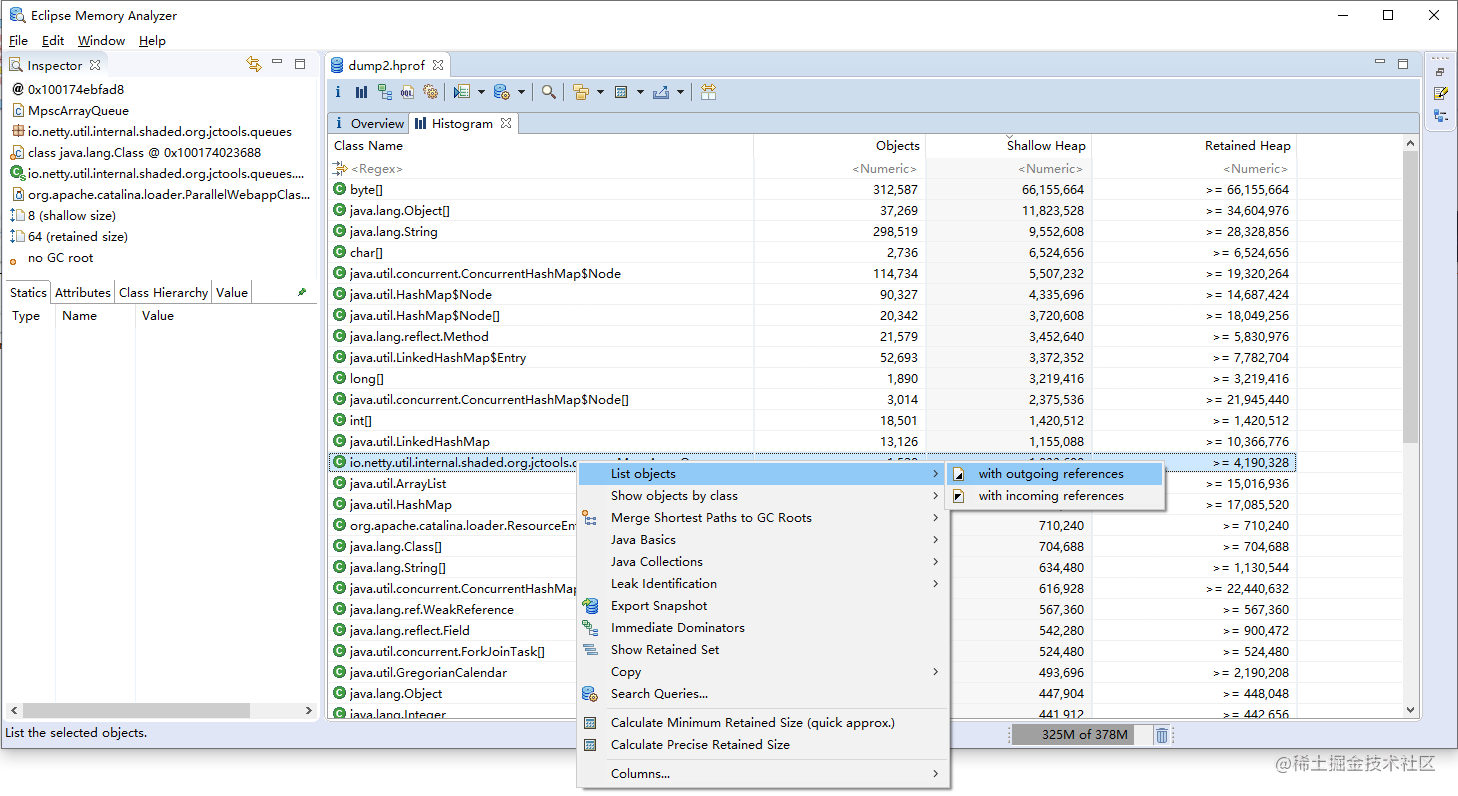The height and width of the screenshot is (796, 1458).
Task: Select 'Calculate Minimum Retained Size (quick approx.)'
Action: tap(763, 723)
